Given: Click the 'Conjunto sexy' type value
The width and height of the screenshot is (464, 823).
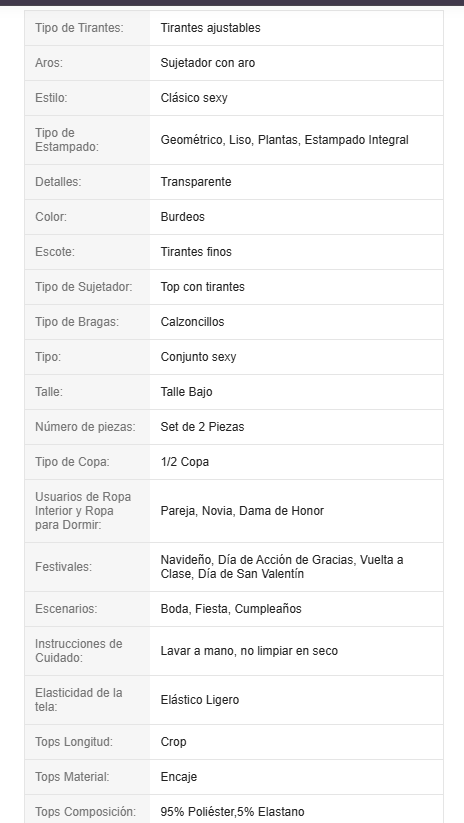Looking at the screenshot, I should tap(198, 357).
